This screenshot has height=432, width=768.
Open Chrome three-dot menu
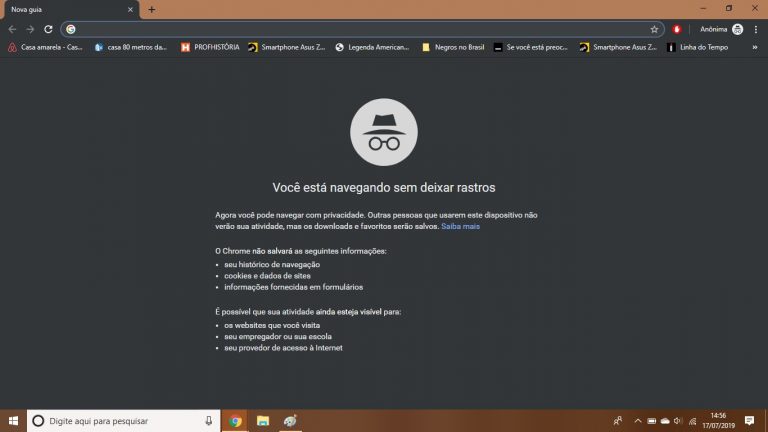point(756,29)
